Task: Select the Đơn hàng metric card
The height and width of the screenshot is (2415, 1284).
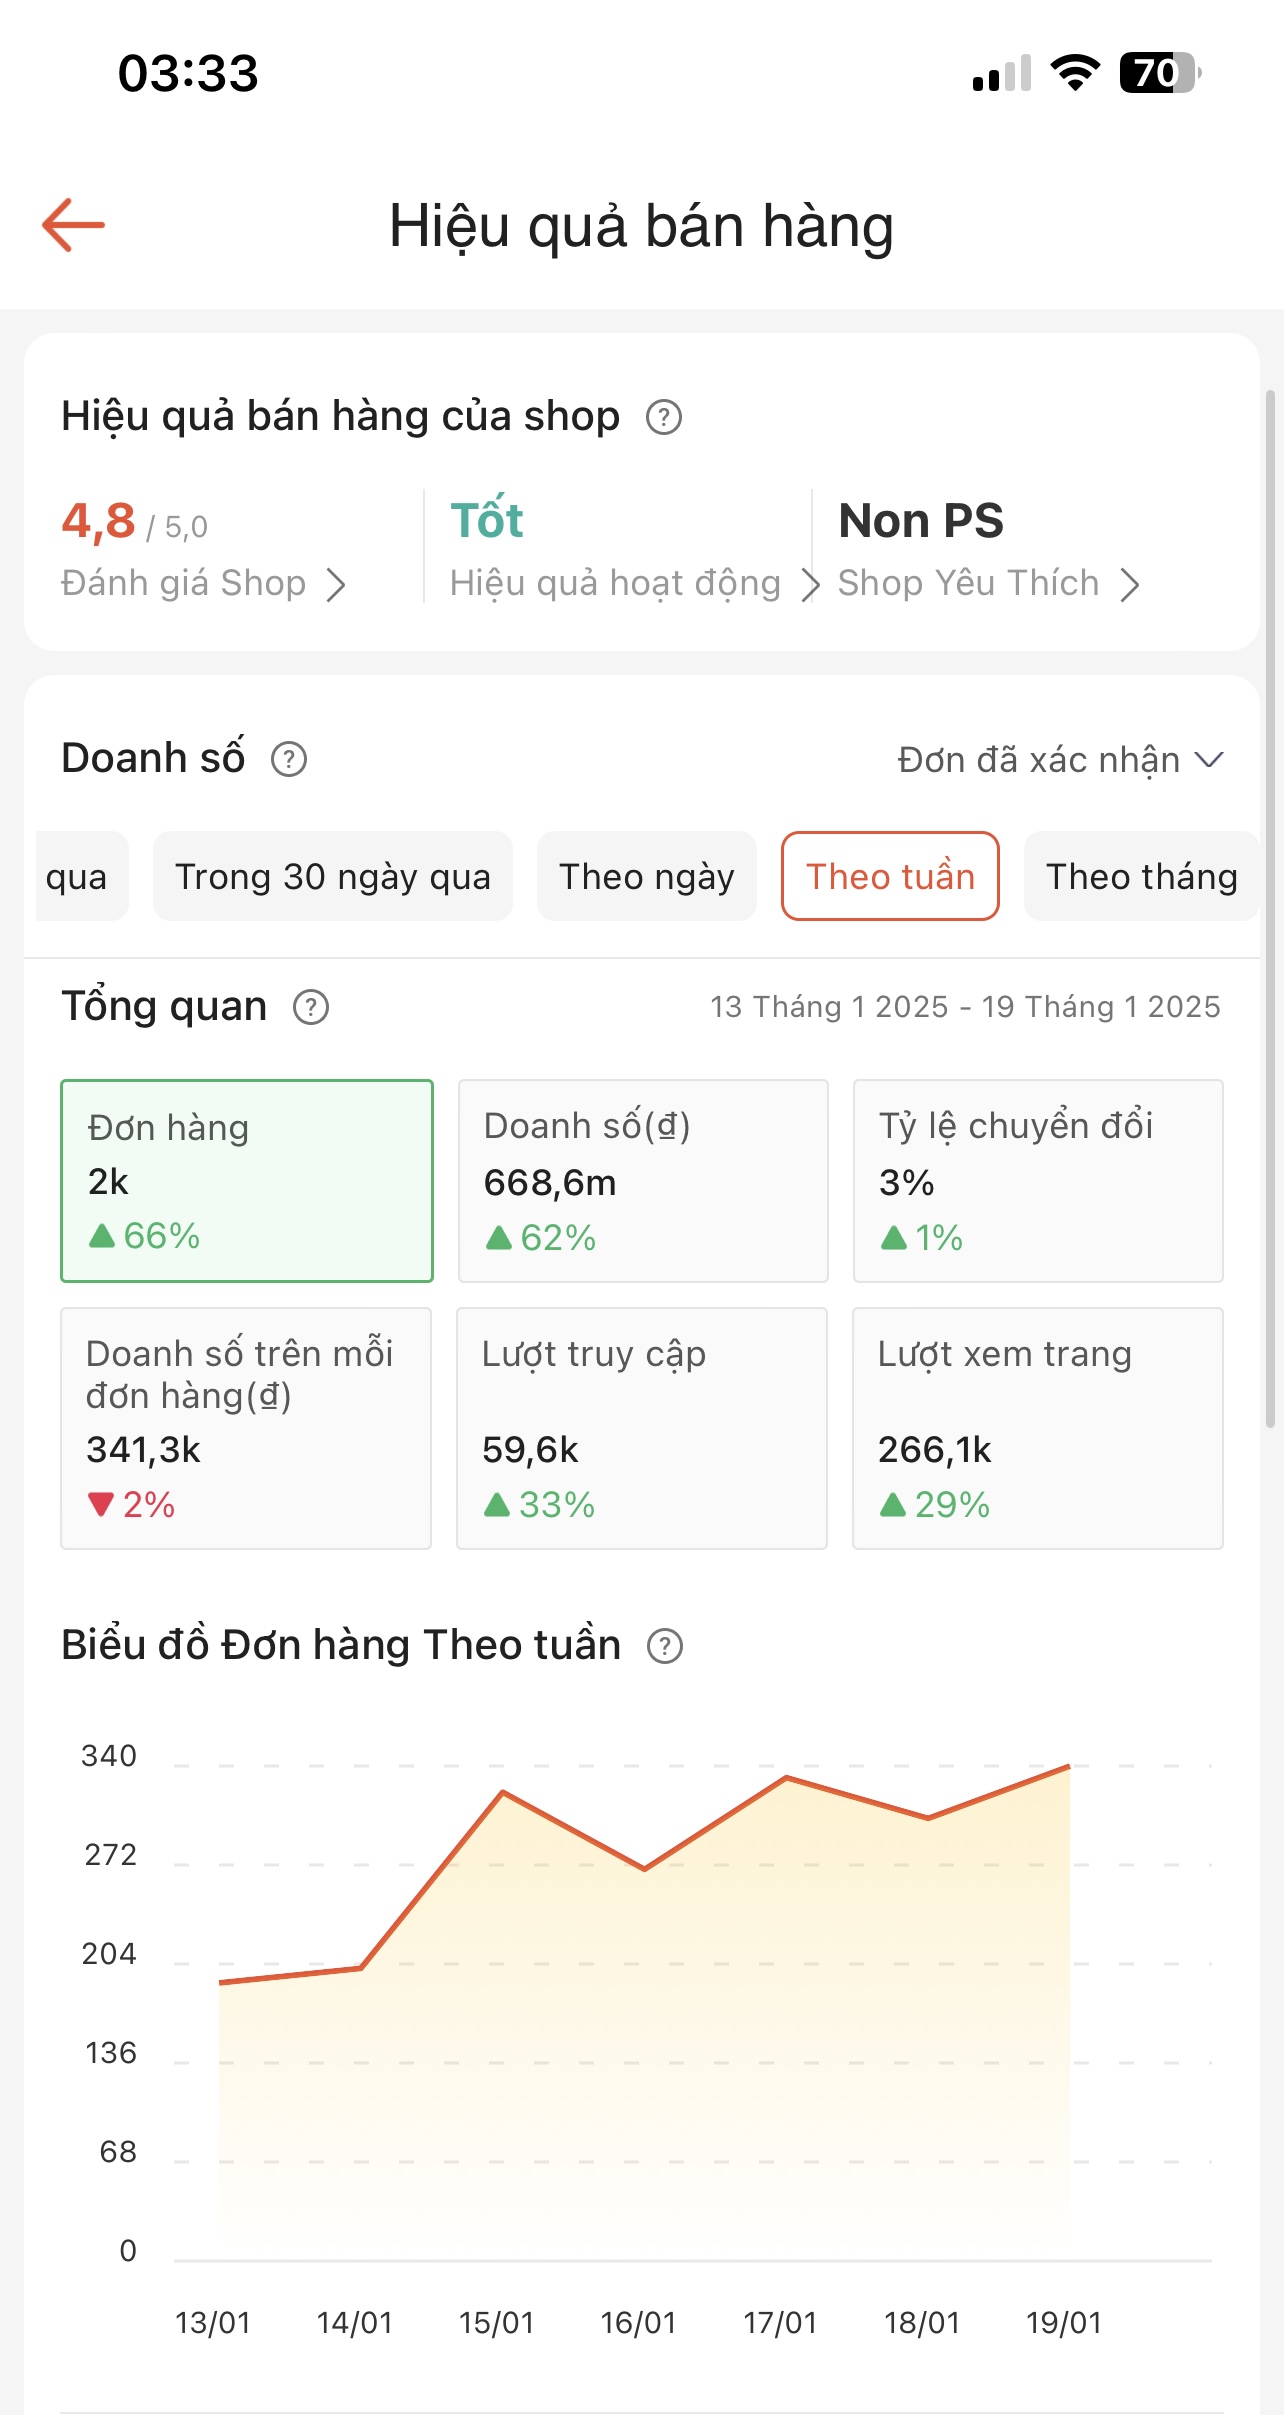Action: point(246,1180)
